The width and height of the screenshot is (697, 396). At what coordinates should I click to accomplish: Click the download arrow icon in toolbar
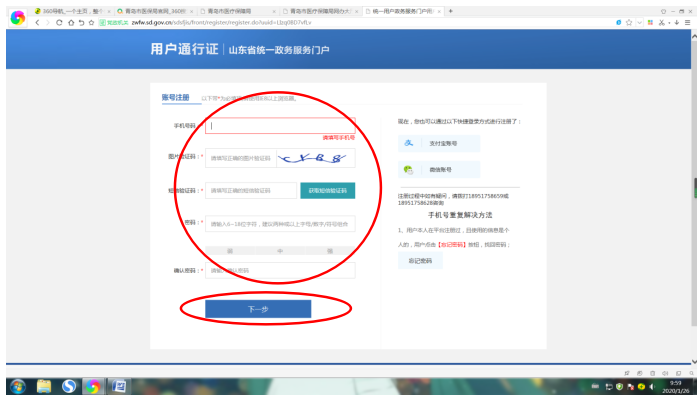[x=677, y=22]
